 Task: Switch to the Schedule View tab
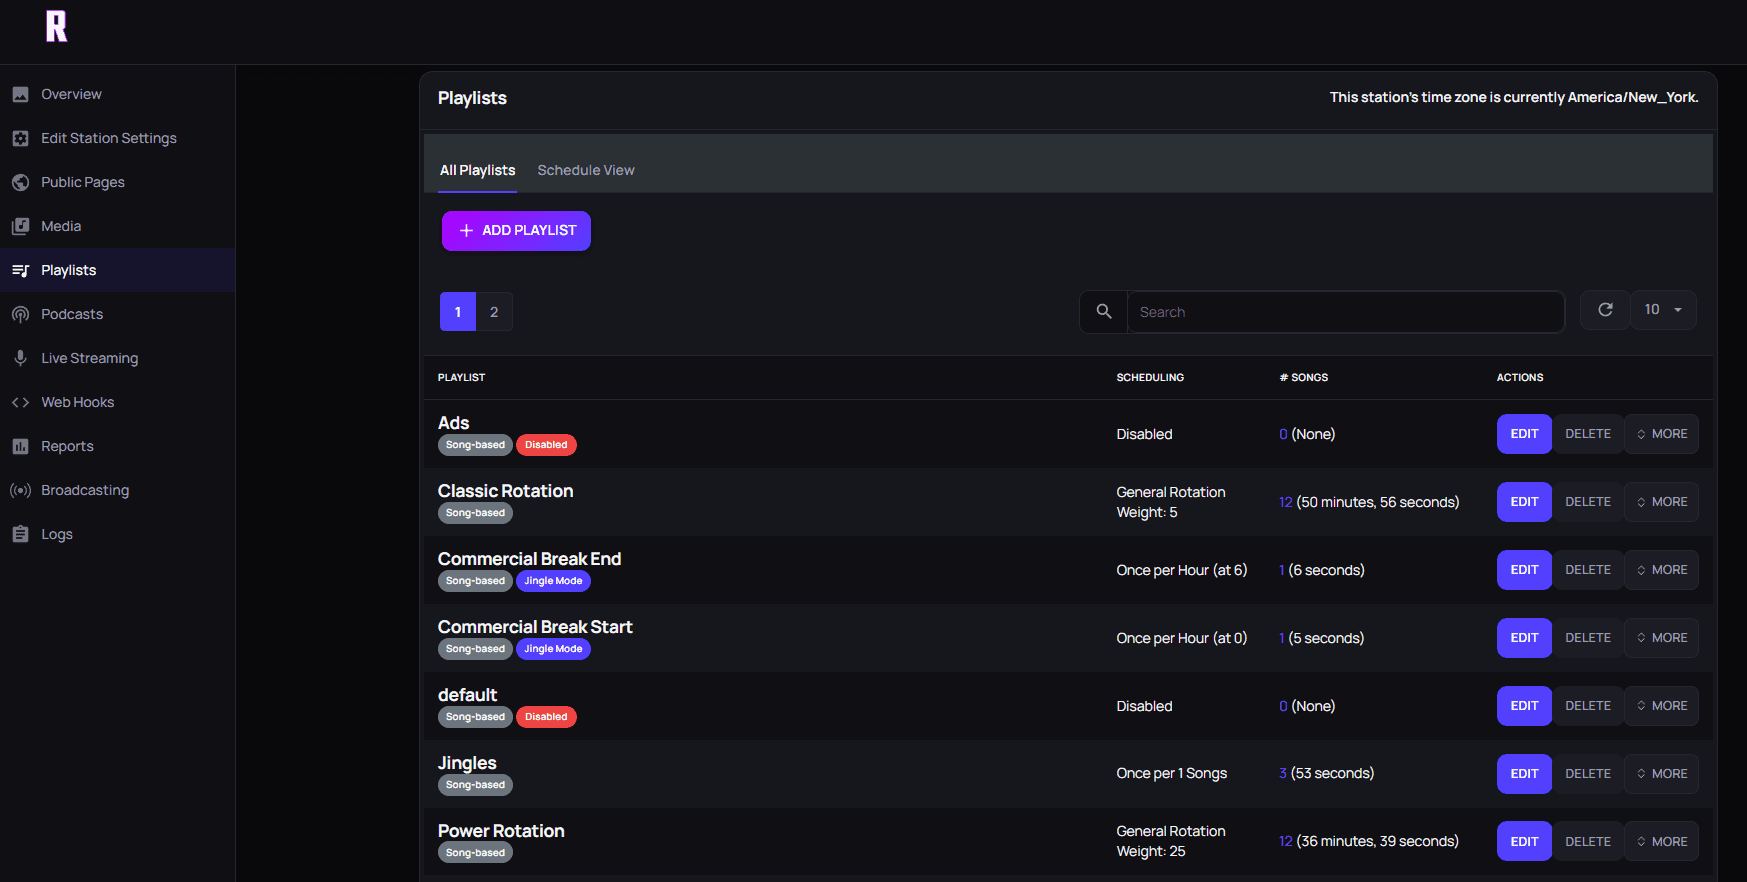coord(586,170)
